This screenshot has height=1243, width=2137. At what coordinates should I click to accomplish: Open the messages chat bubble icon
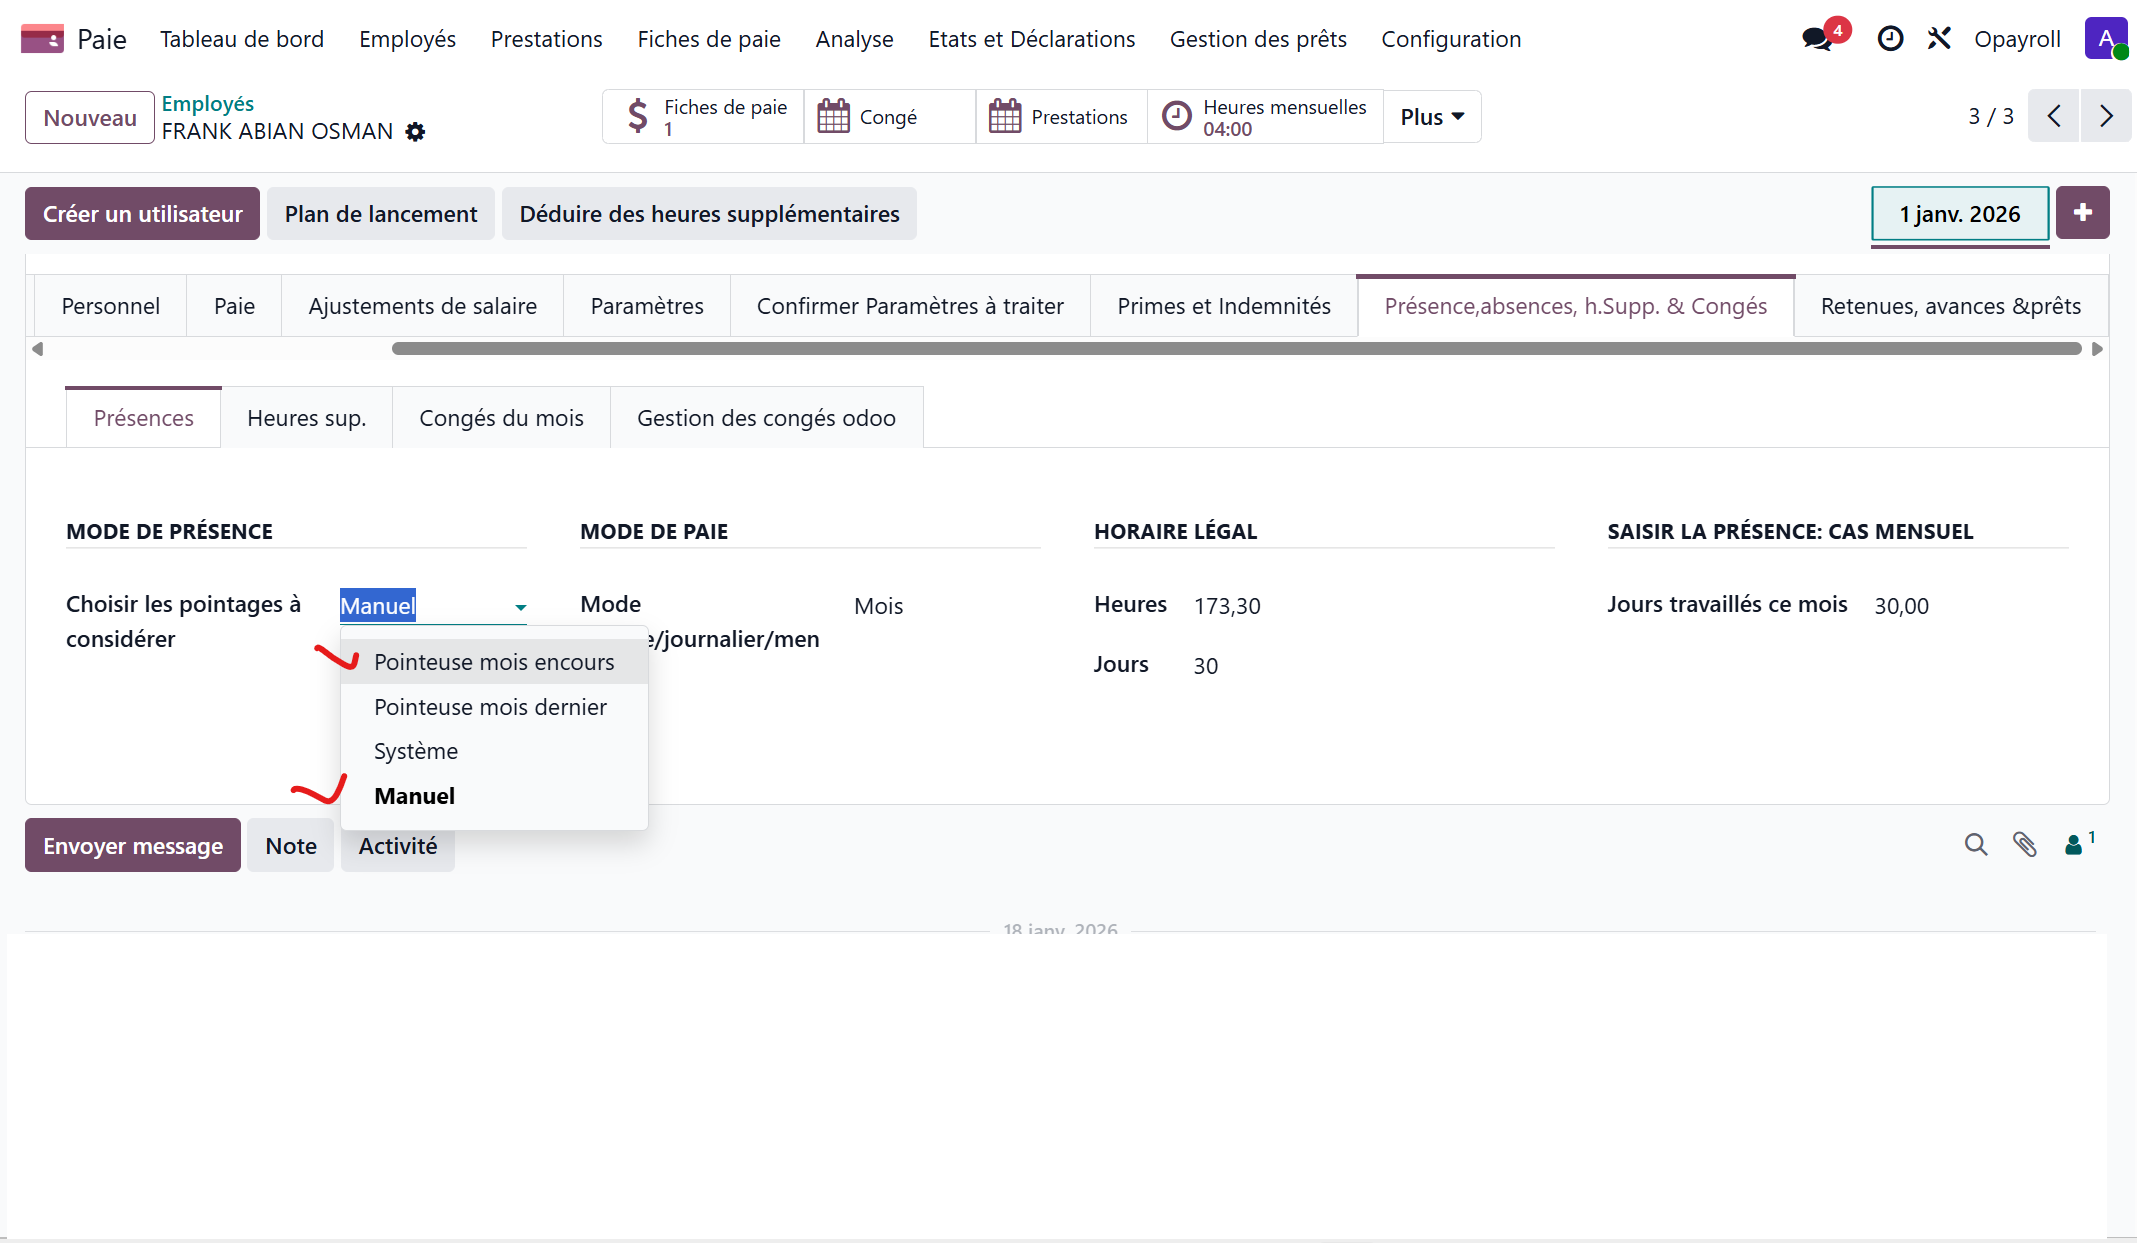tap(1816, 39)
